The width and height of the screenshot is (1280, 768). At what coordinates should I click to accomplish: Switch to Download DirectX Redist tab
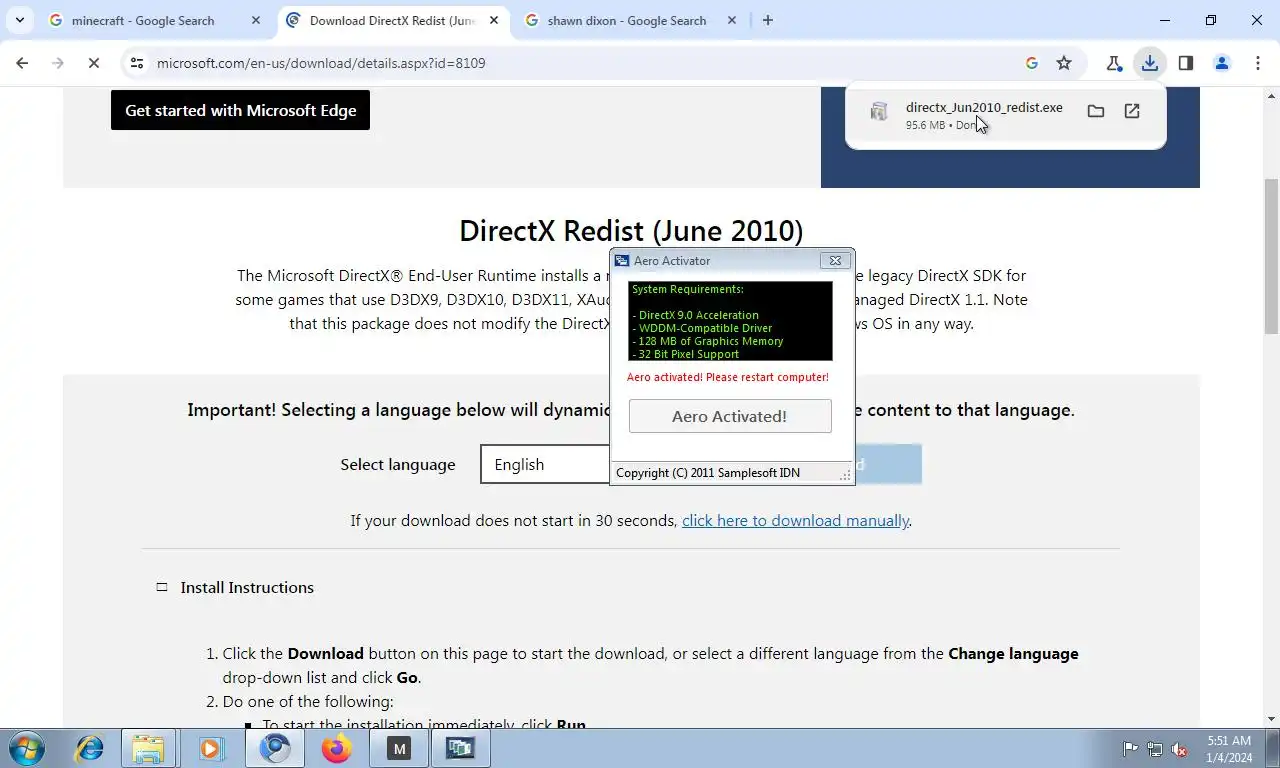coord(392,20)
